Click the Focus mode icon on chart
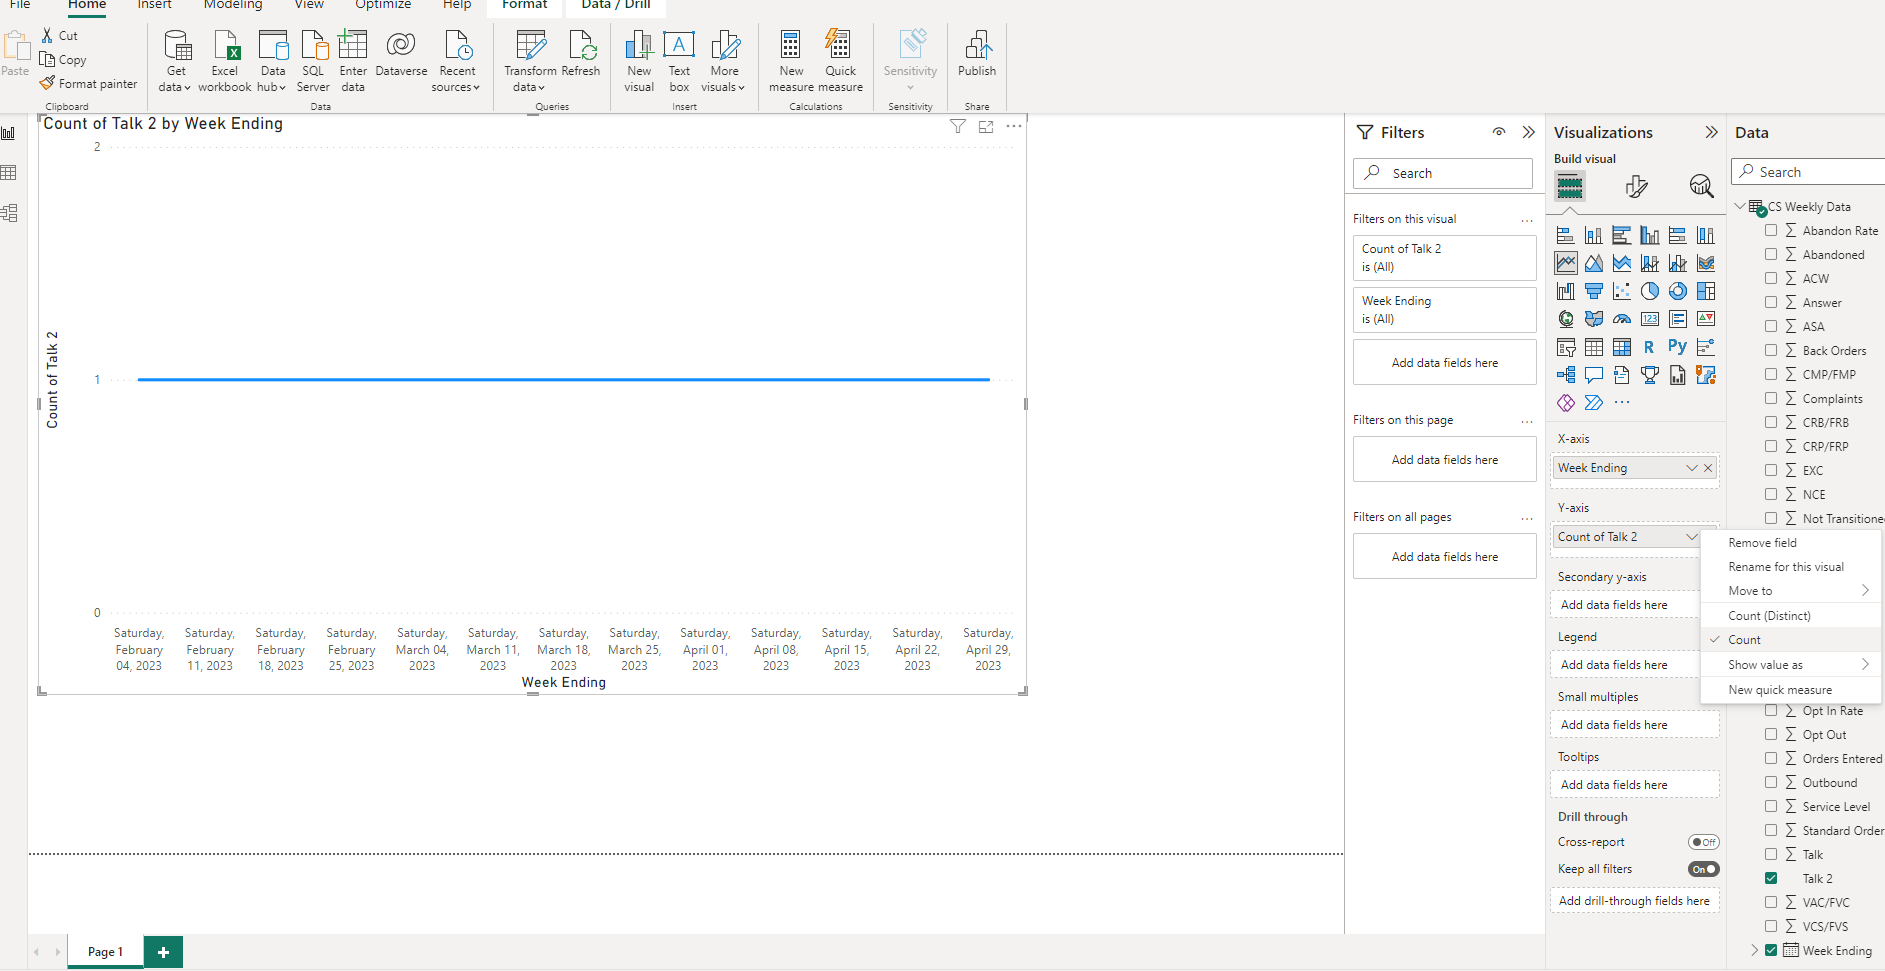The image size is (1885, 971). point(986,126)
